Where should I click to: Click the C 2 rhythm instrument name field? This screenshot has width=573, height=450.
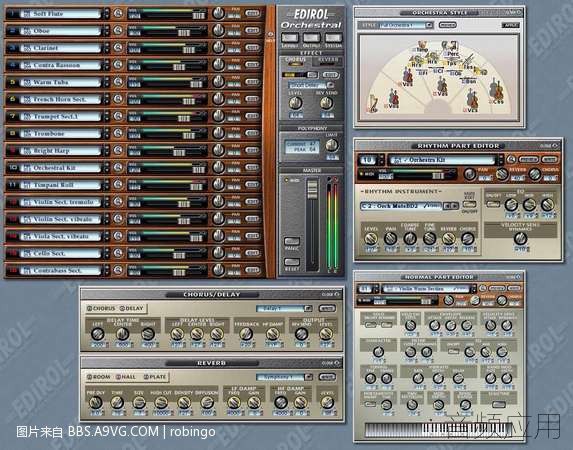(401, 206)
